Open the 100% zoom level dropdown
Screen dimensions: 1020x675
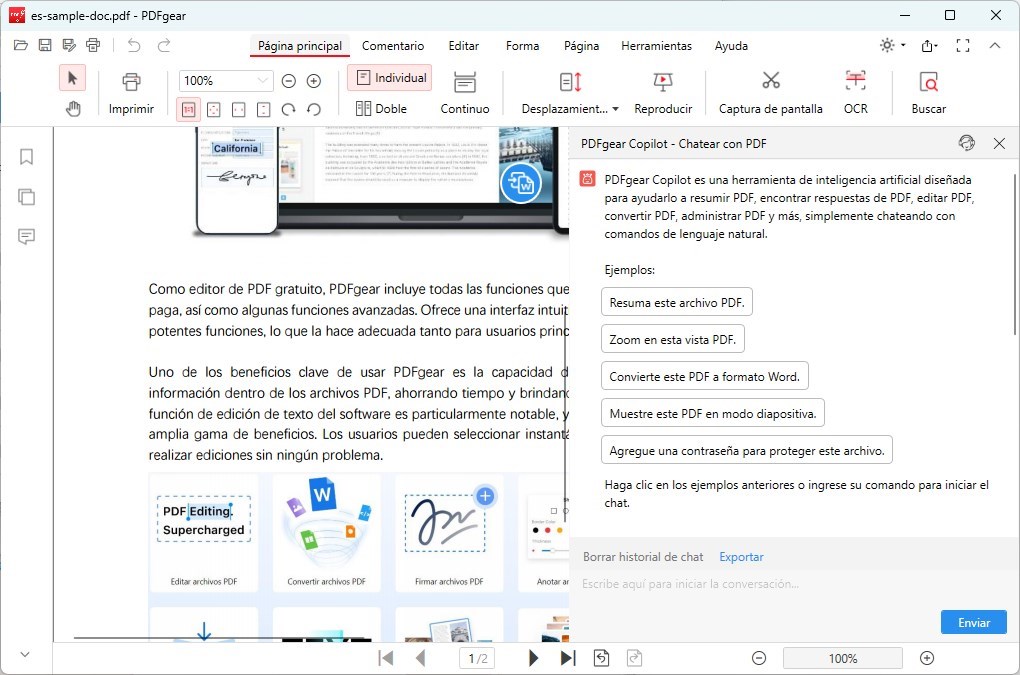(x=262, y=81)
